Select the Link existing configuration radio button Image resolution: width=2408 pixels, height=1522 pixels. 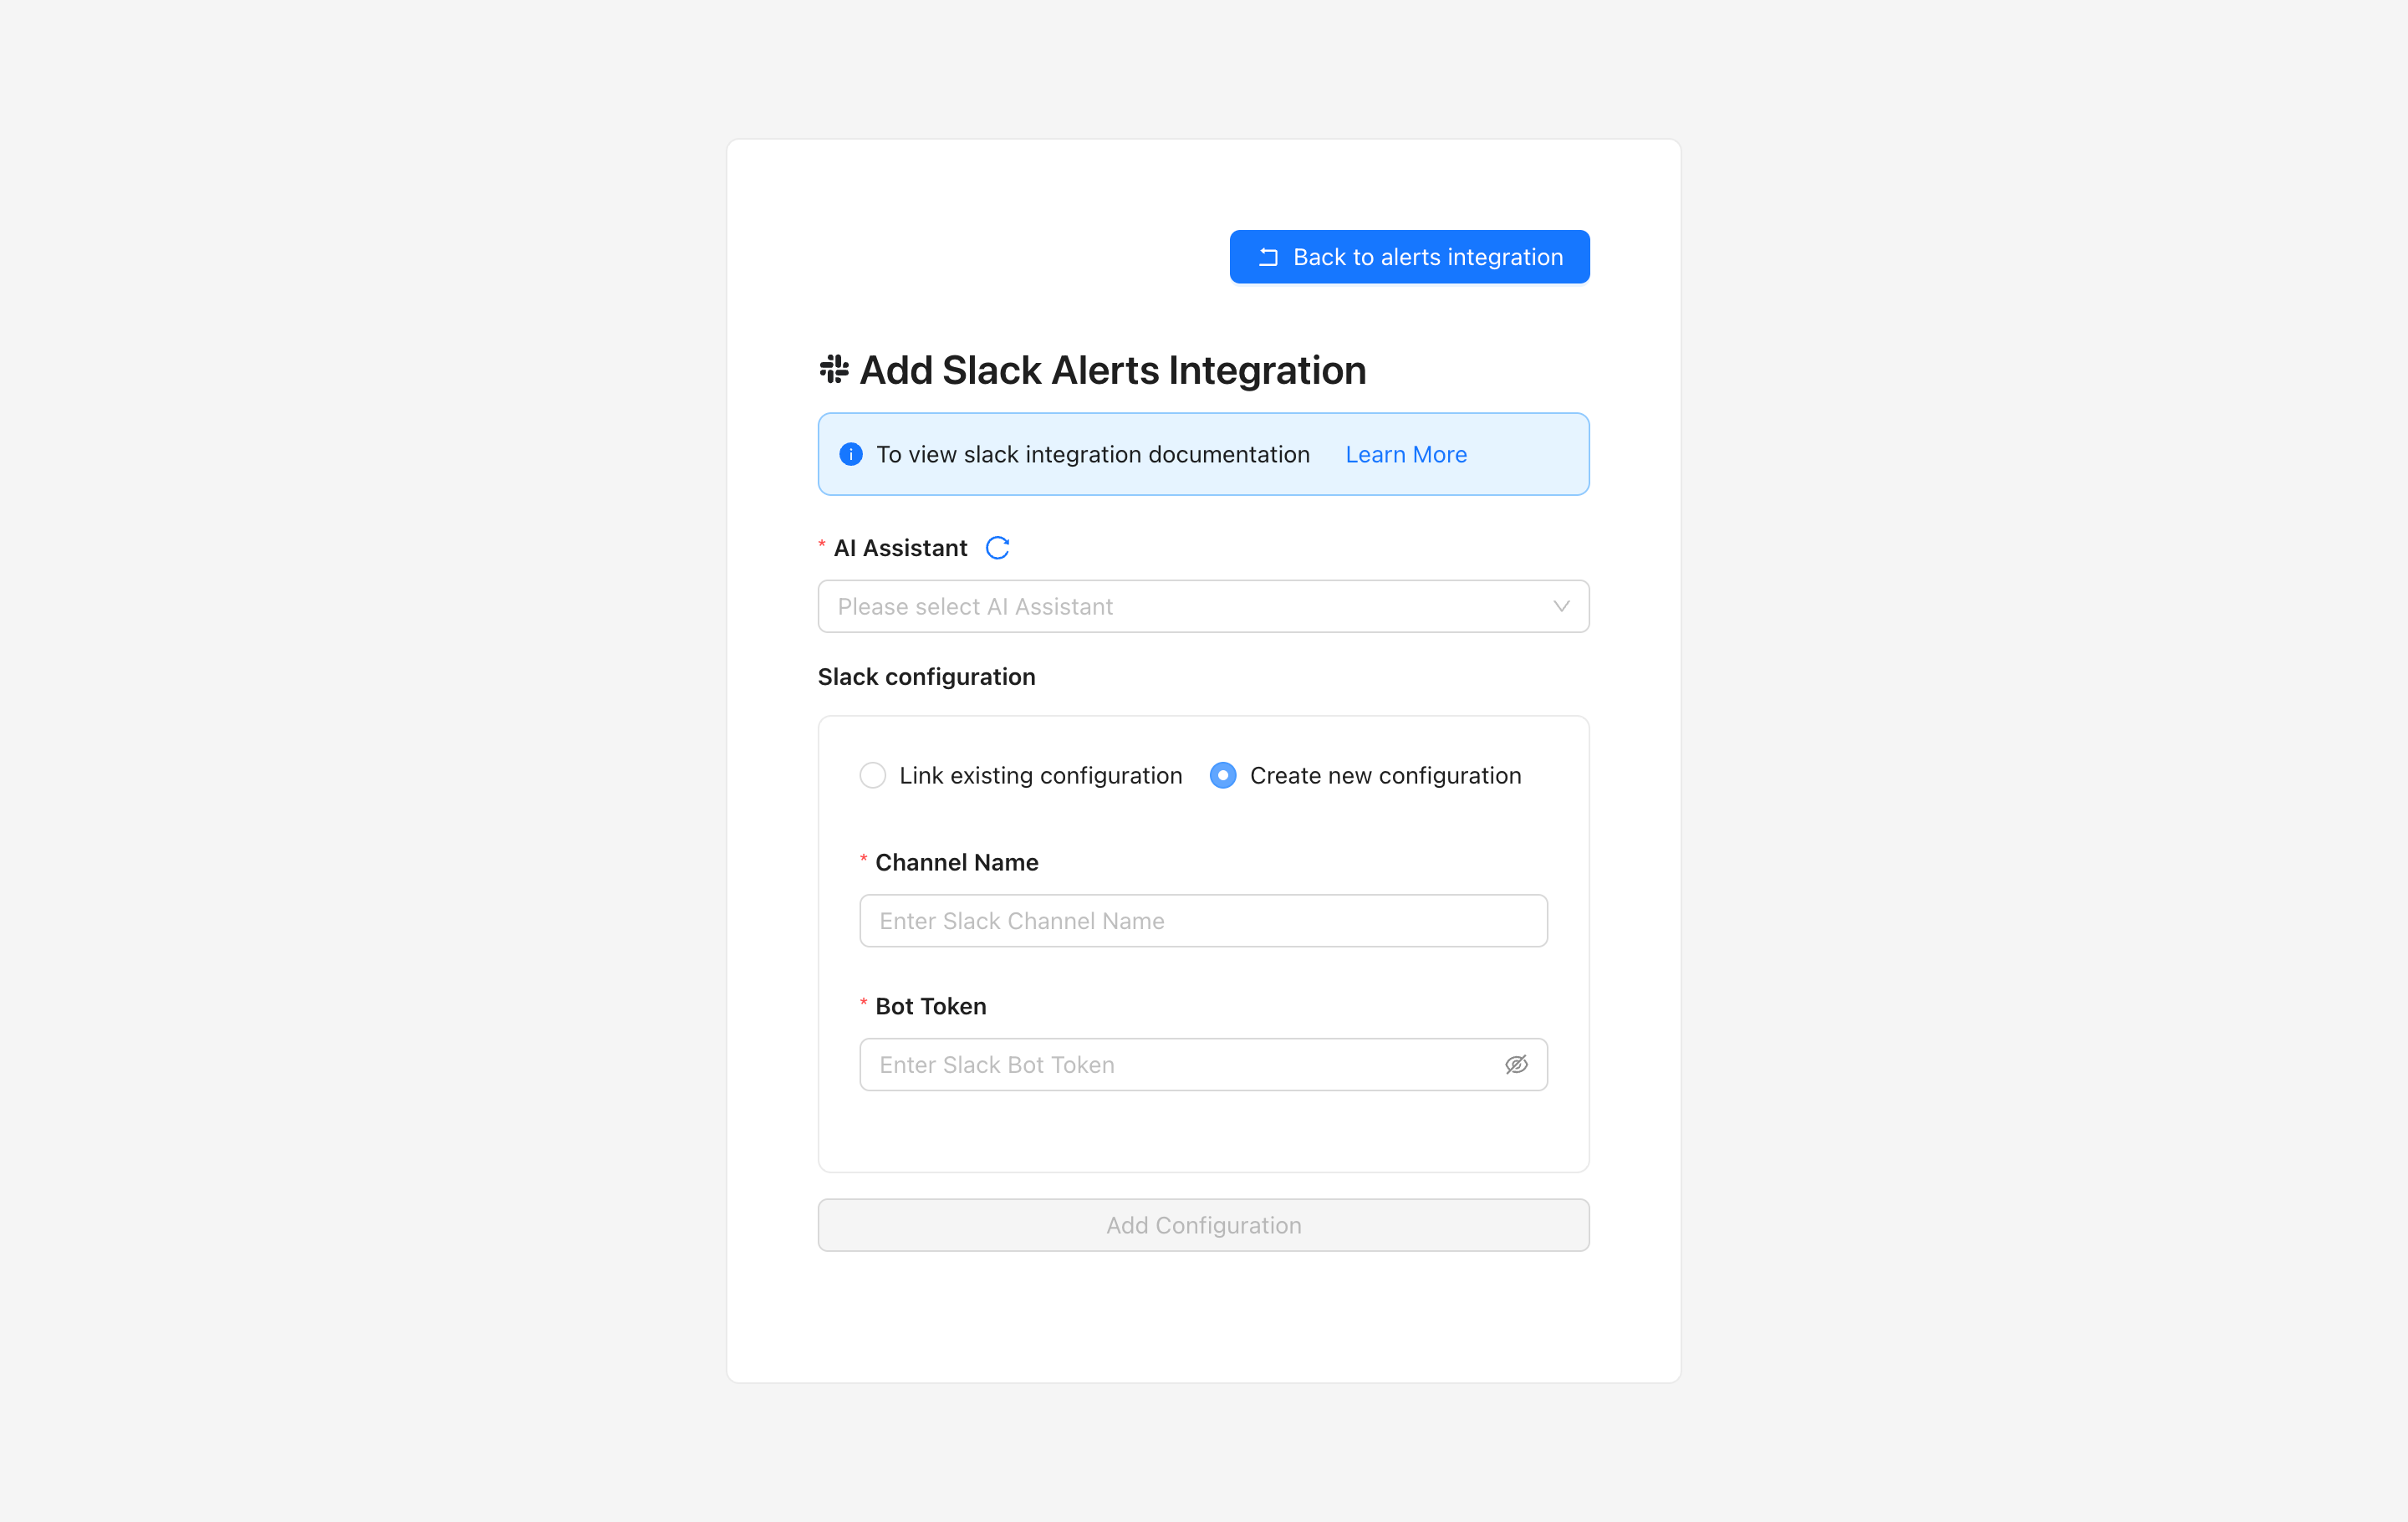pos(873,776)
